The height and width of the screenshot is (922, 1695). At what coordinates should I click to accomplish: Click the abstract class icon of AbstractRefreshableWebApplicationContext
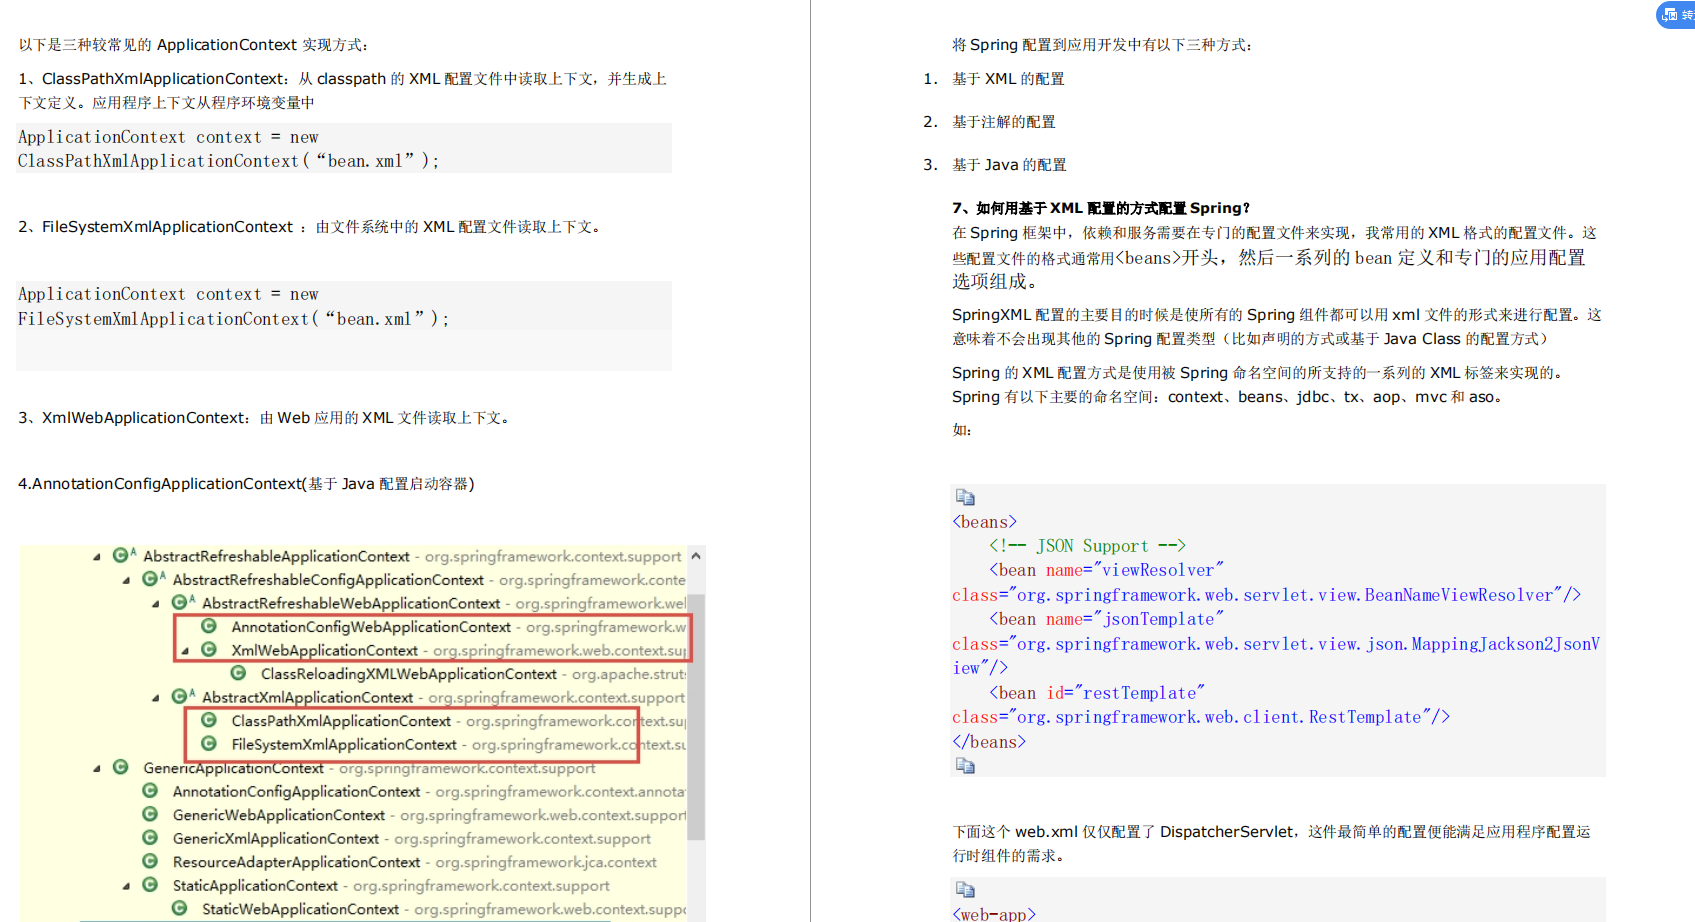pyautogui.click(x=182, y=601)
